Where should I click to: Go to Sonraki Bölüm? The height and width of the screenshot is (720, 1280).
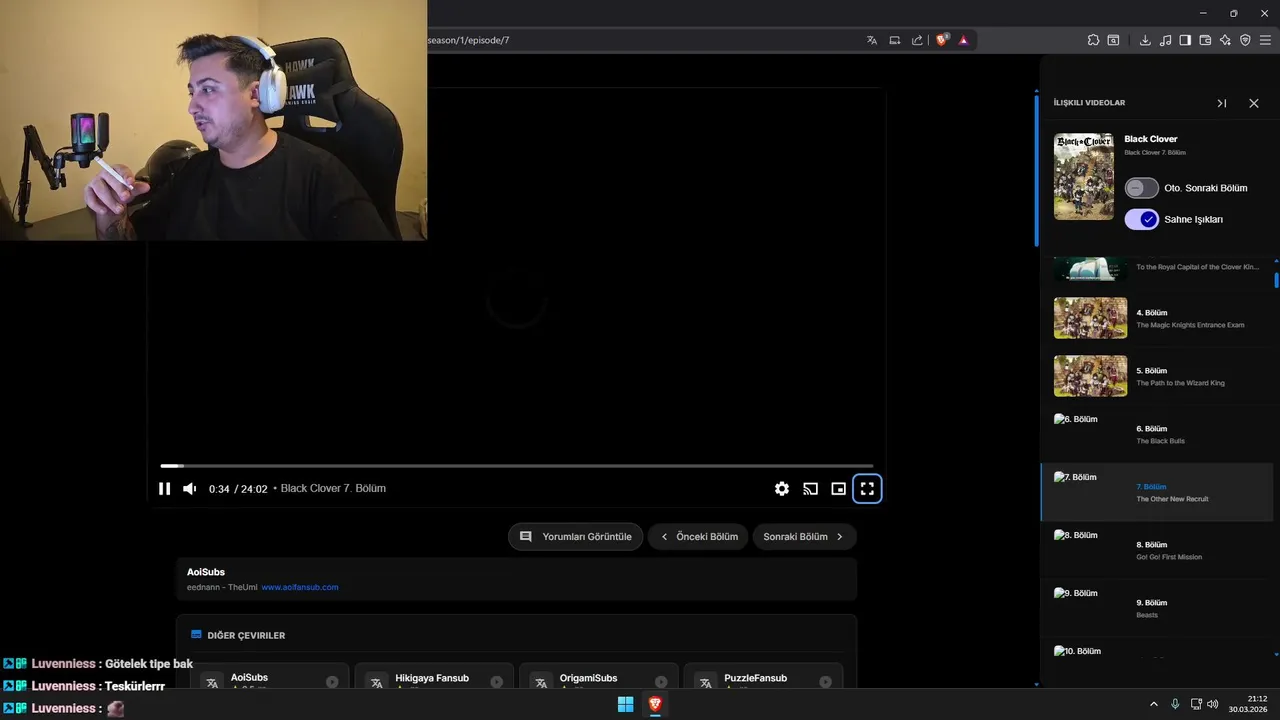coord(804,537)
